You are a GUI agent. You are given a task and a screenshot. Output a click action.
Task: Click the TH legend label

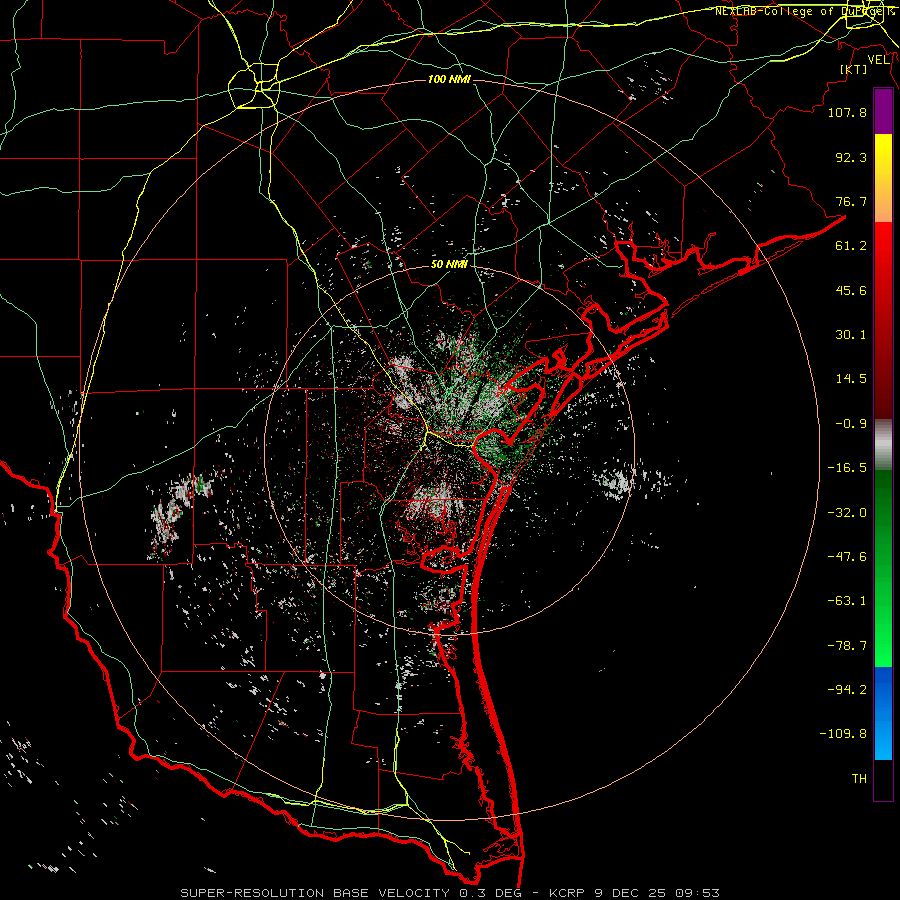pos(859,778)
